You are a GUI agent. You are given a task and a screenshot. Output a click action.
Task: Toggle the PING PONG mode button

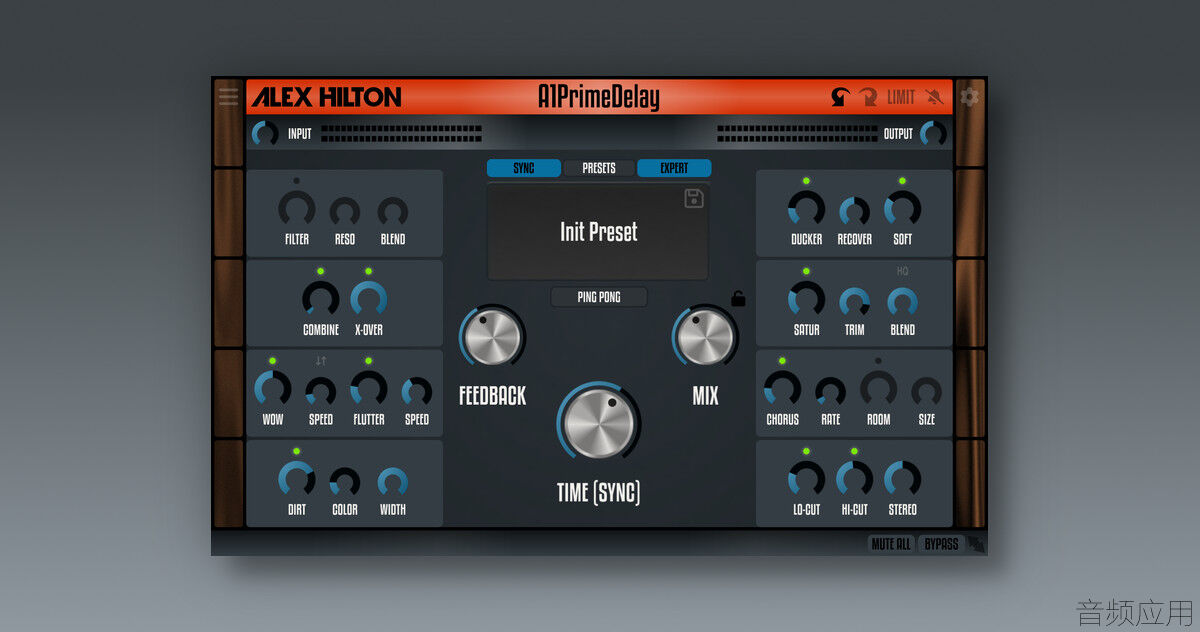tap(599, 297)
